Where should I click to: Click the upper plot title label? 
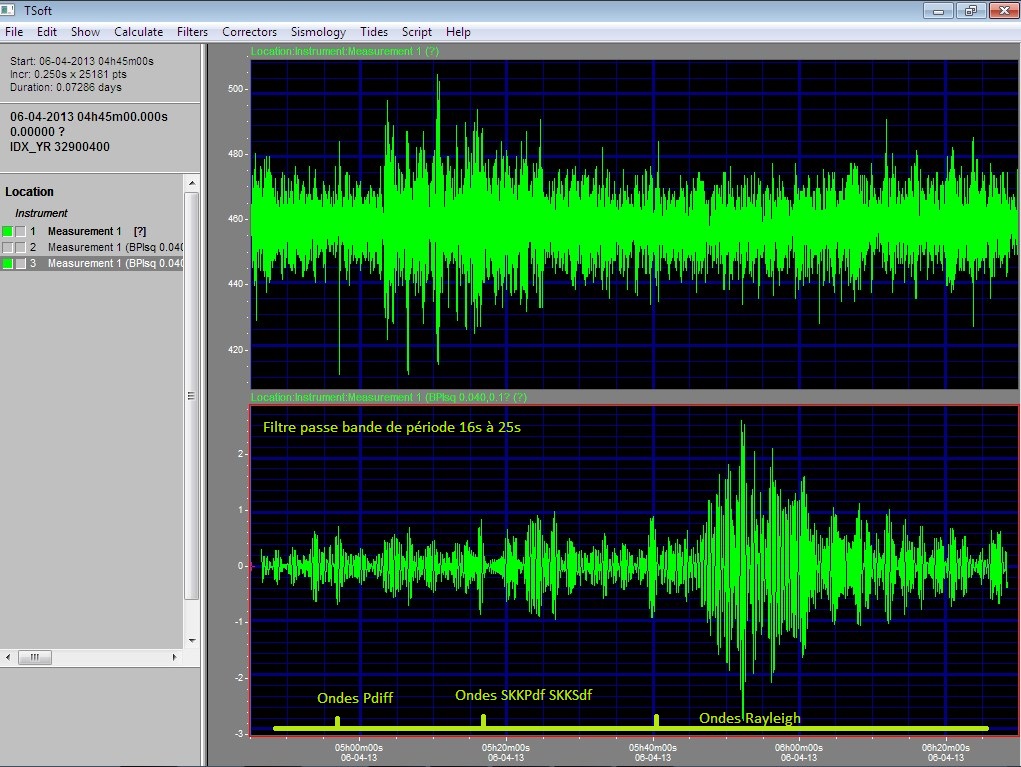tap(345, 51)
